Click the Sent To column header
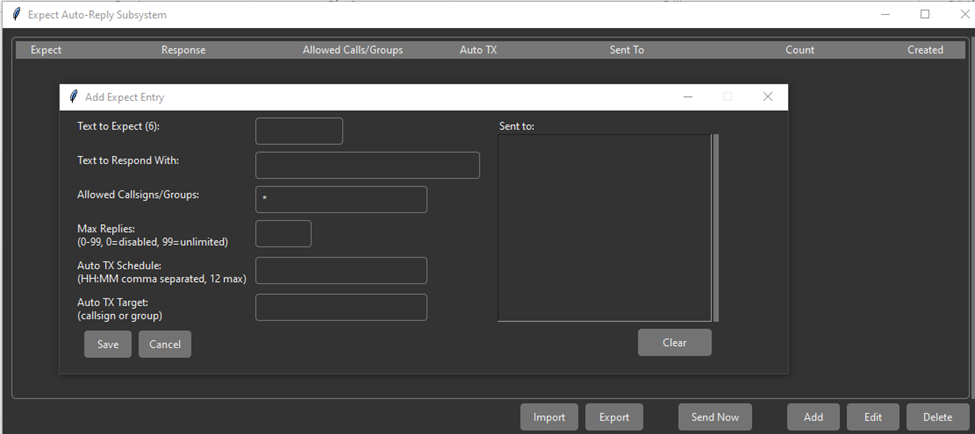This screenshot has height=434, width=975. 627,50
